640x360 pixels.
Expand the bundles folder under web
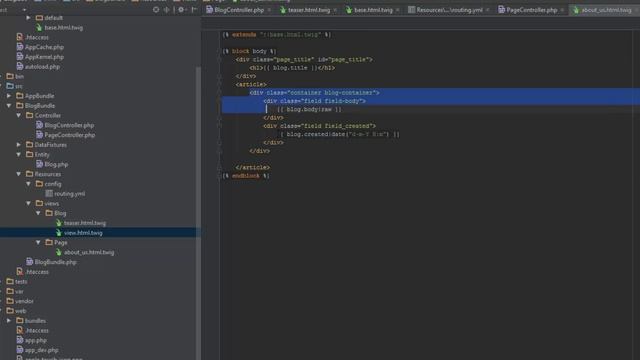[9, 321]
